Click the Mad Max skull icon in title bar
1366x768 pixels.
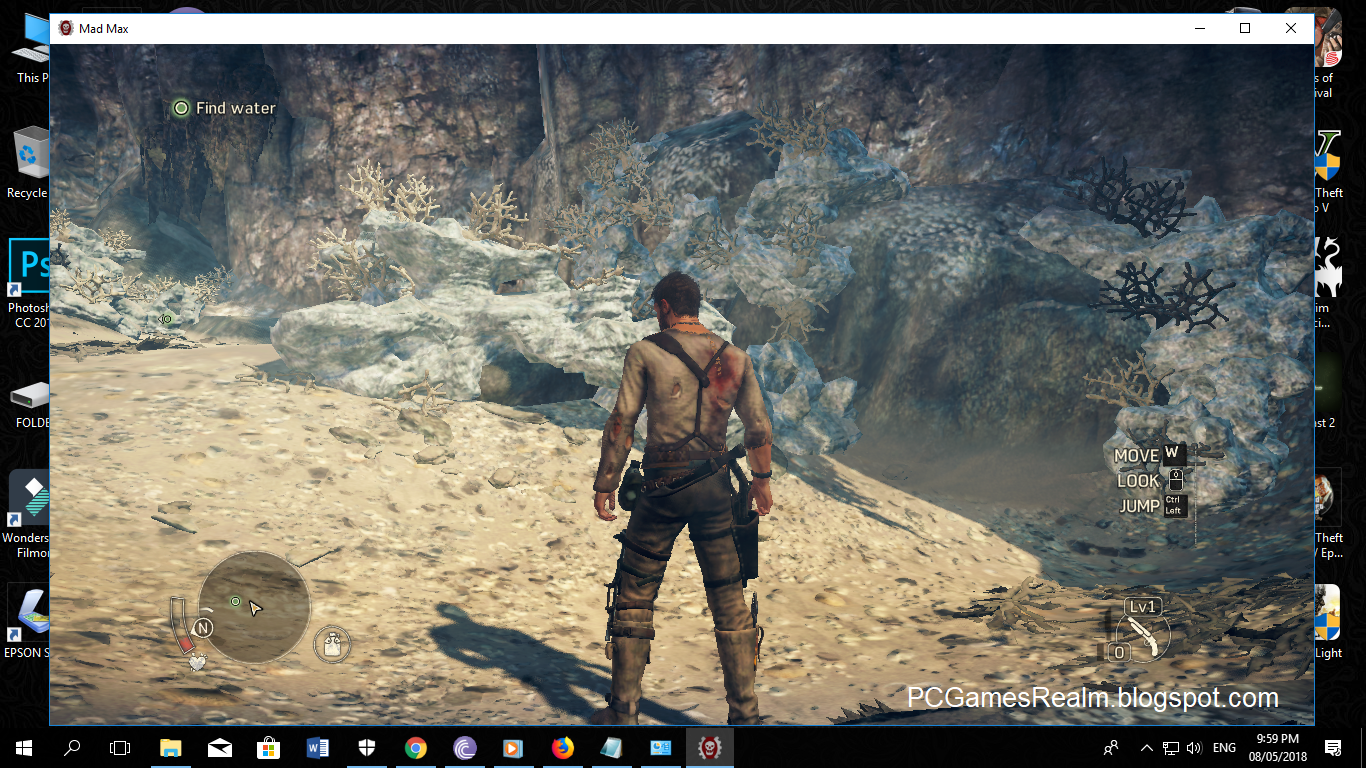coord(66,28)
